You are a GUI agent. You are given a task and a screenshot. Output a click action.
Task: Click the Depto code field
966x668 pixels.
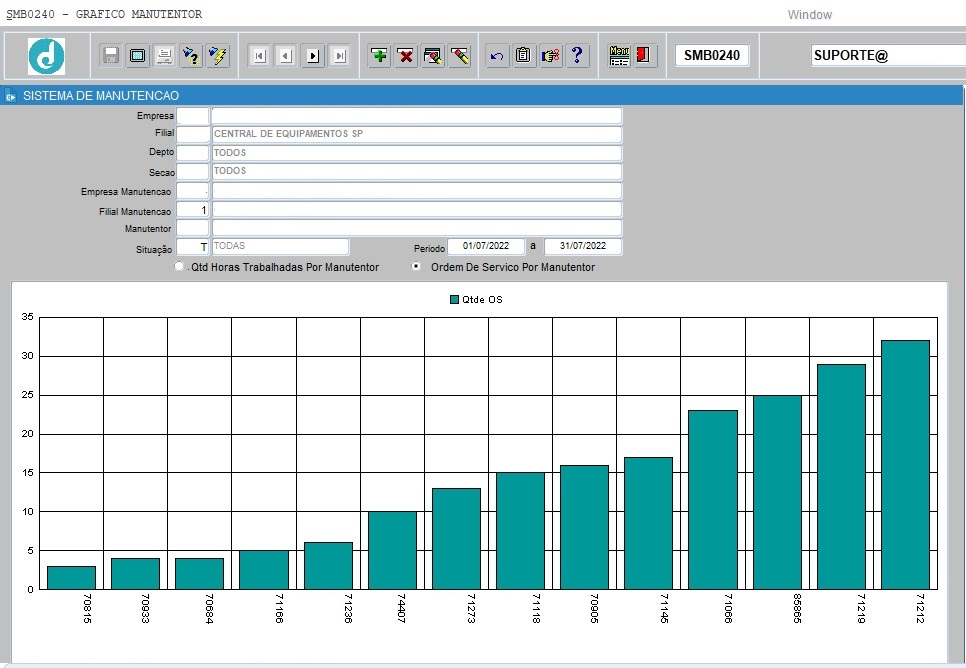point(193,153)
